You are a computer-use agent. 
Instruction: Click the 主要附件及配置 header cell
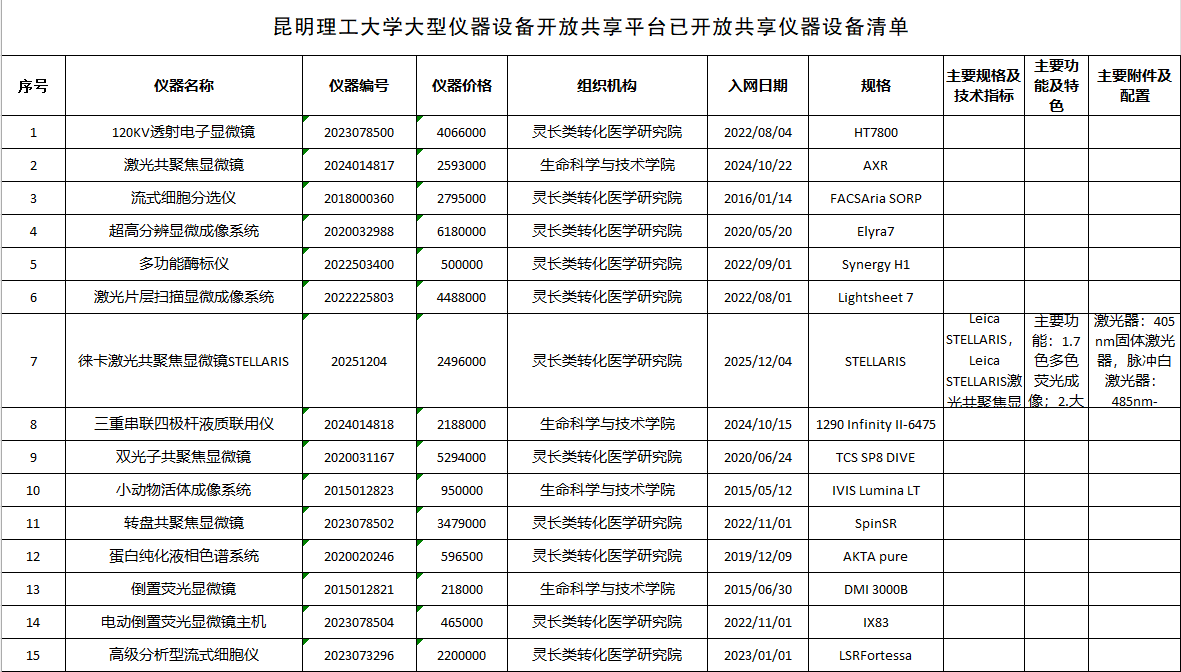pos(1134,85)
